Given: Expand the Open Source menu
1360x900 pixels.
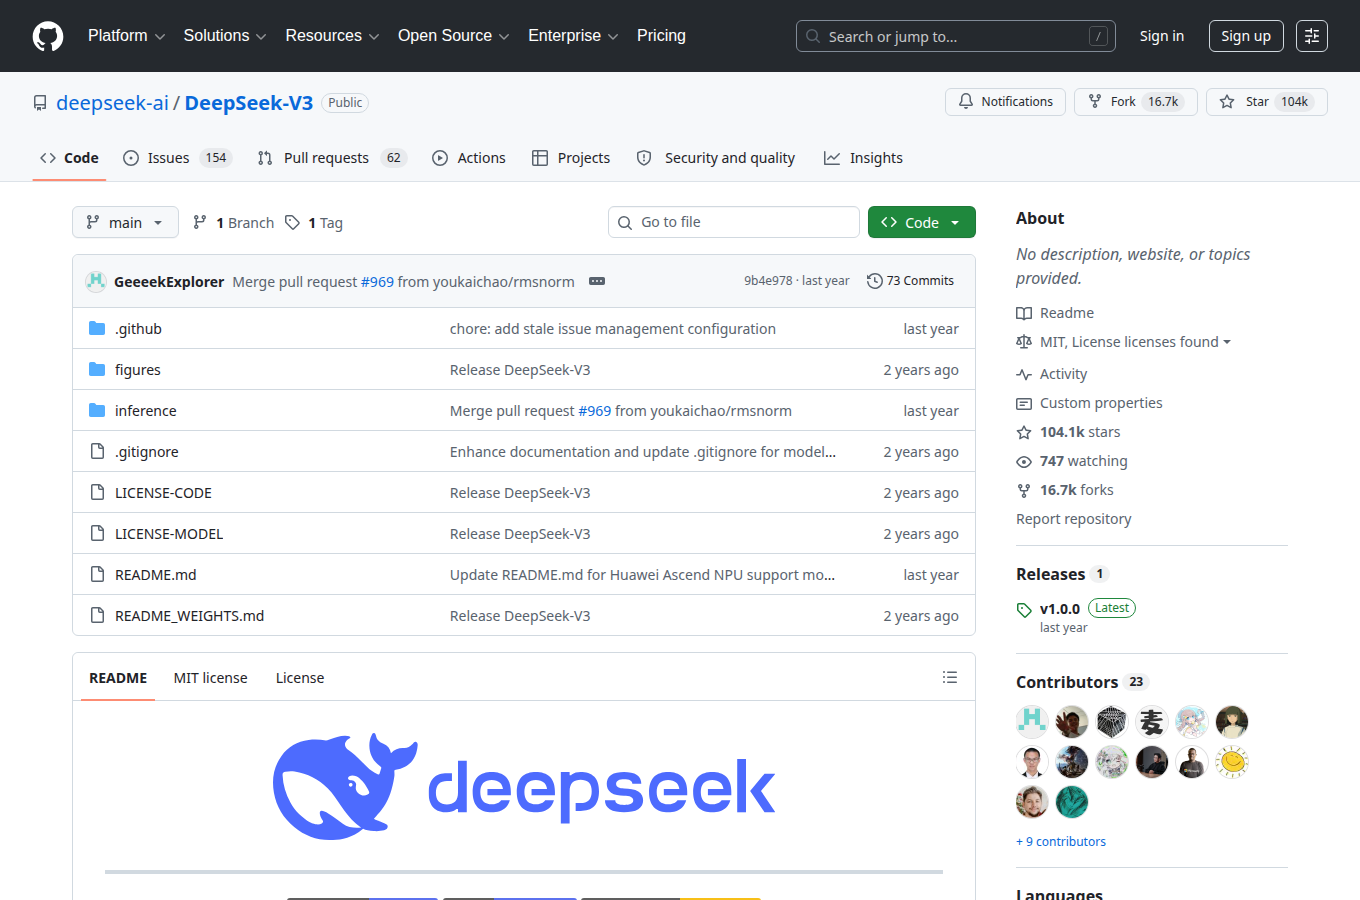Looking at the screenshot, I should point(453,36).
